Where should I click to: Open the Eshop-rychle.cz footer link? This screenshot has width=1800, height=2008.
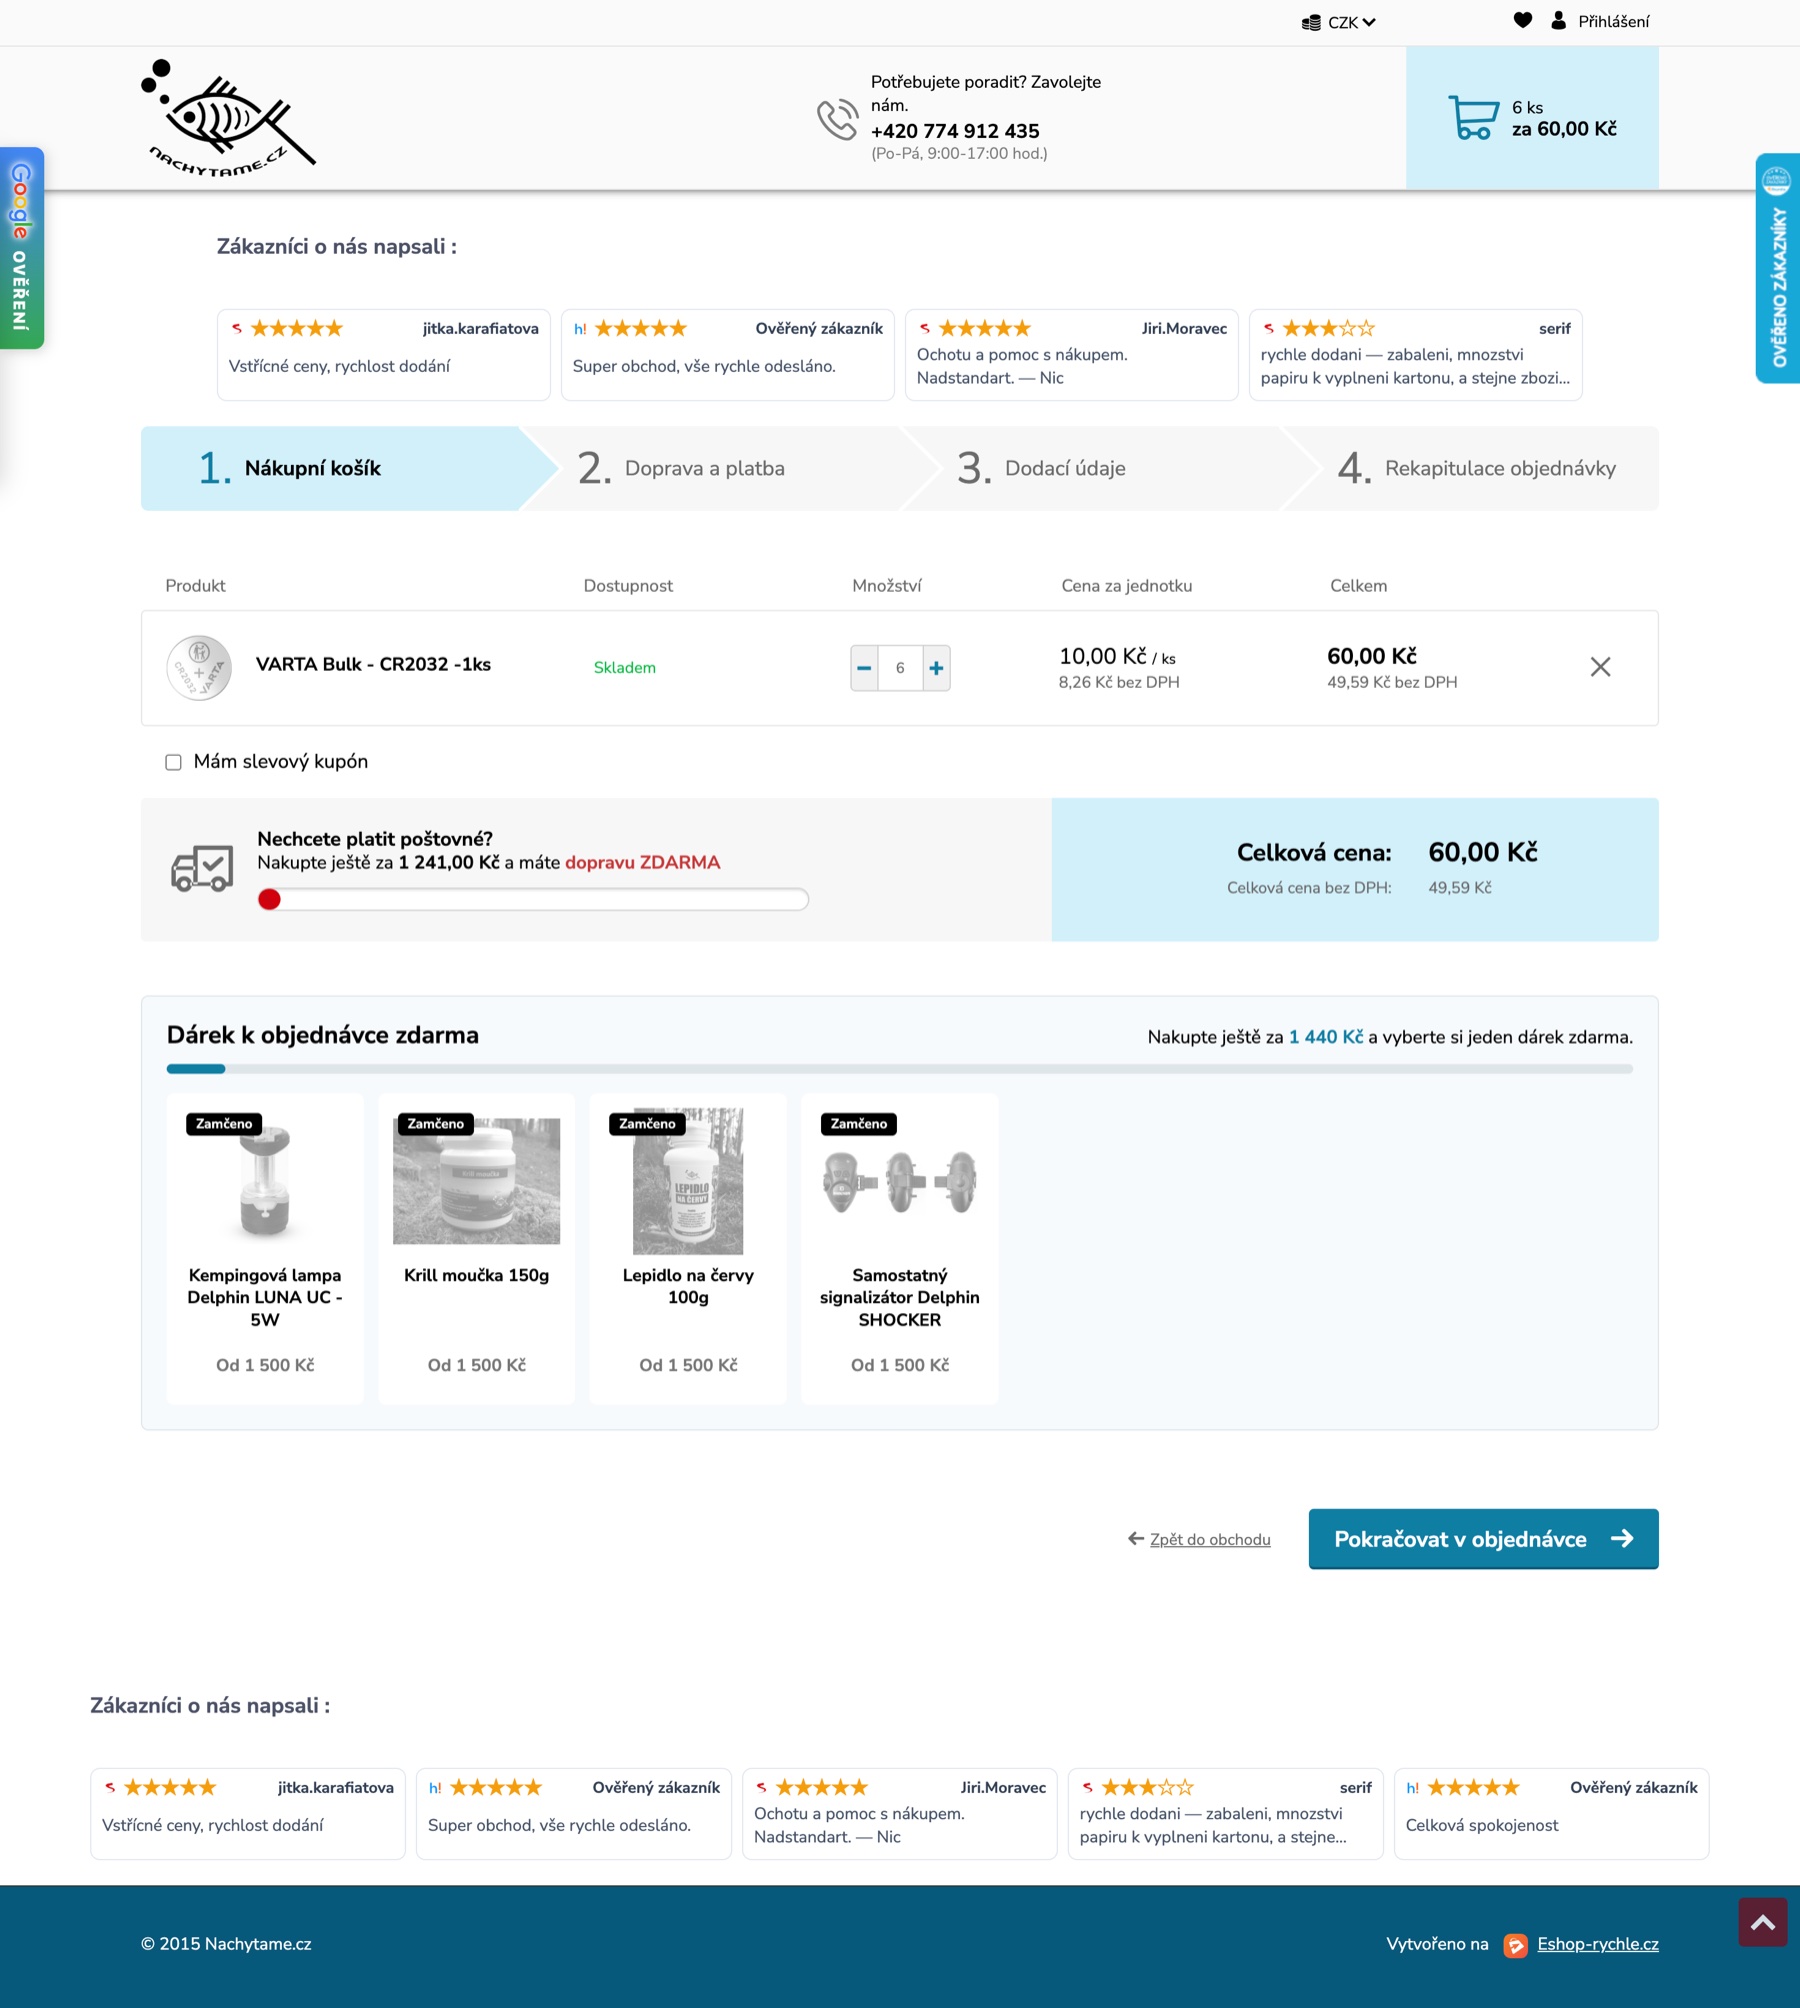click(x=1598, y=1944)
